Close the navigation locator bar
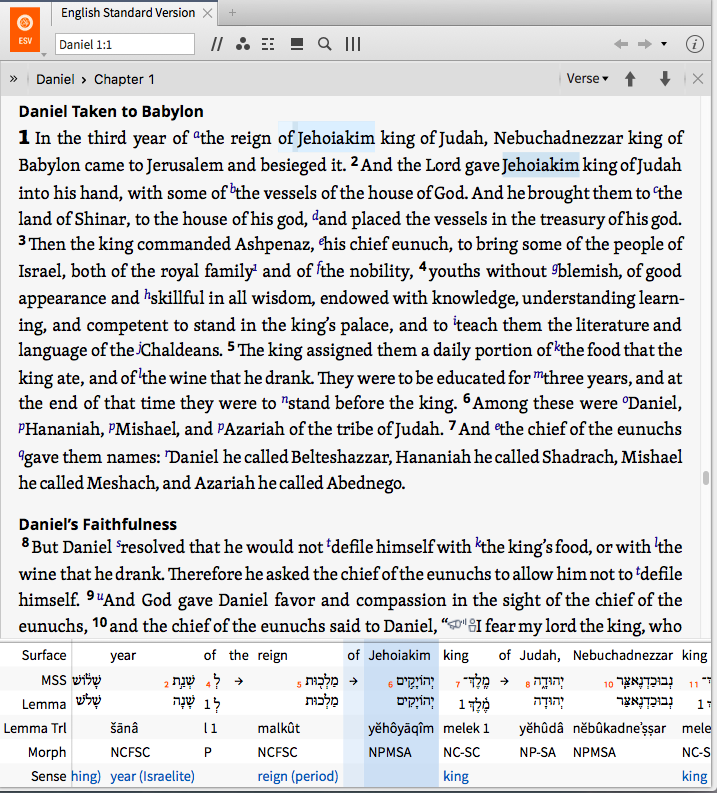 pyautogui.click(x=698, y=79)
